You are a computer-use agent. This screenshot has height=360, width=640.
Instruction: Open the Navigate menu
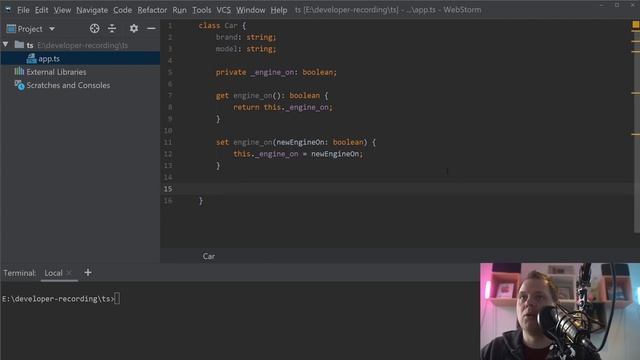click(92, 10)
